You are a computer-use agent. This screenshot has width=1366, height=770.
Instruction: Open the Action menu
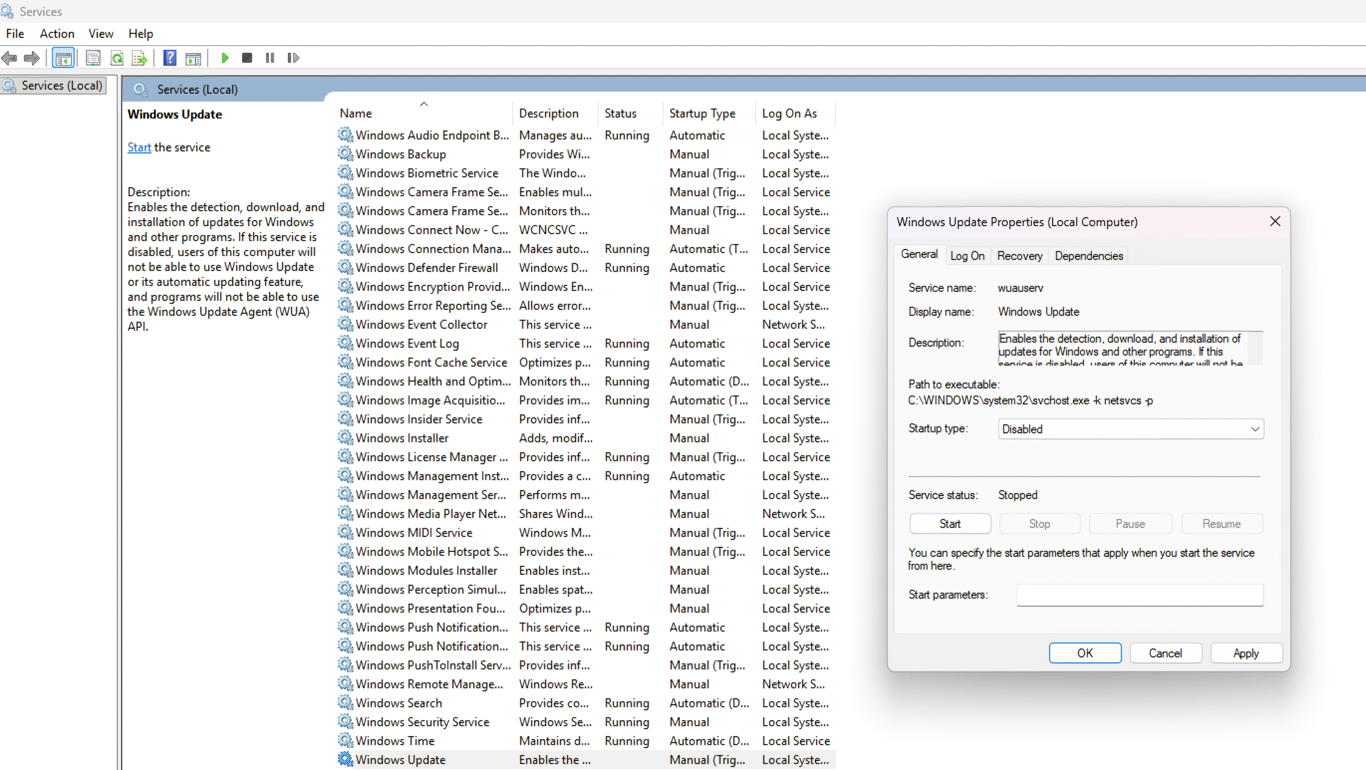coord(57,34)
